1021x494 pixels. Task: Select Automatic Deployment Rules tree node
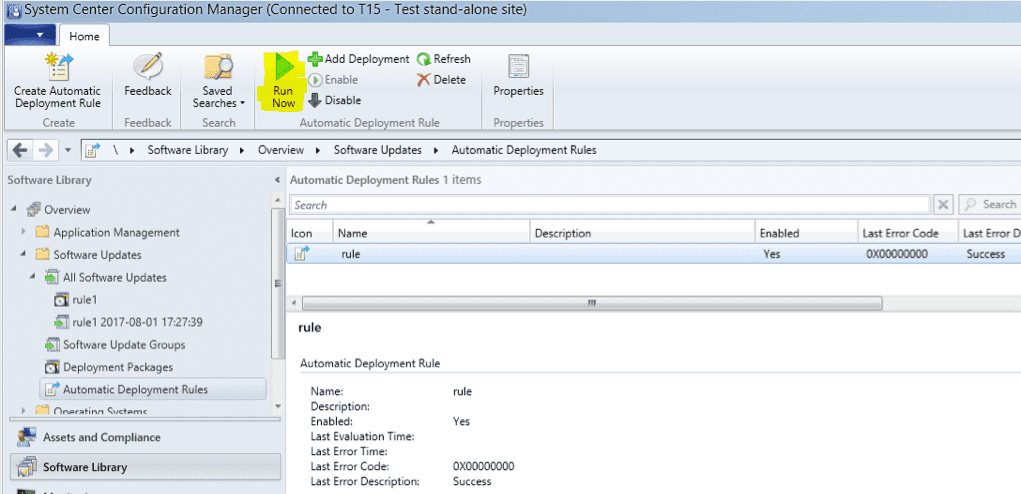coord(154,389)
